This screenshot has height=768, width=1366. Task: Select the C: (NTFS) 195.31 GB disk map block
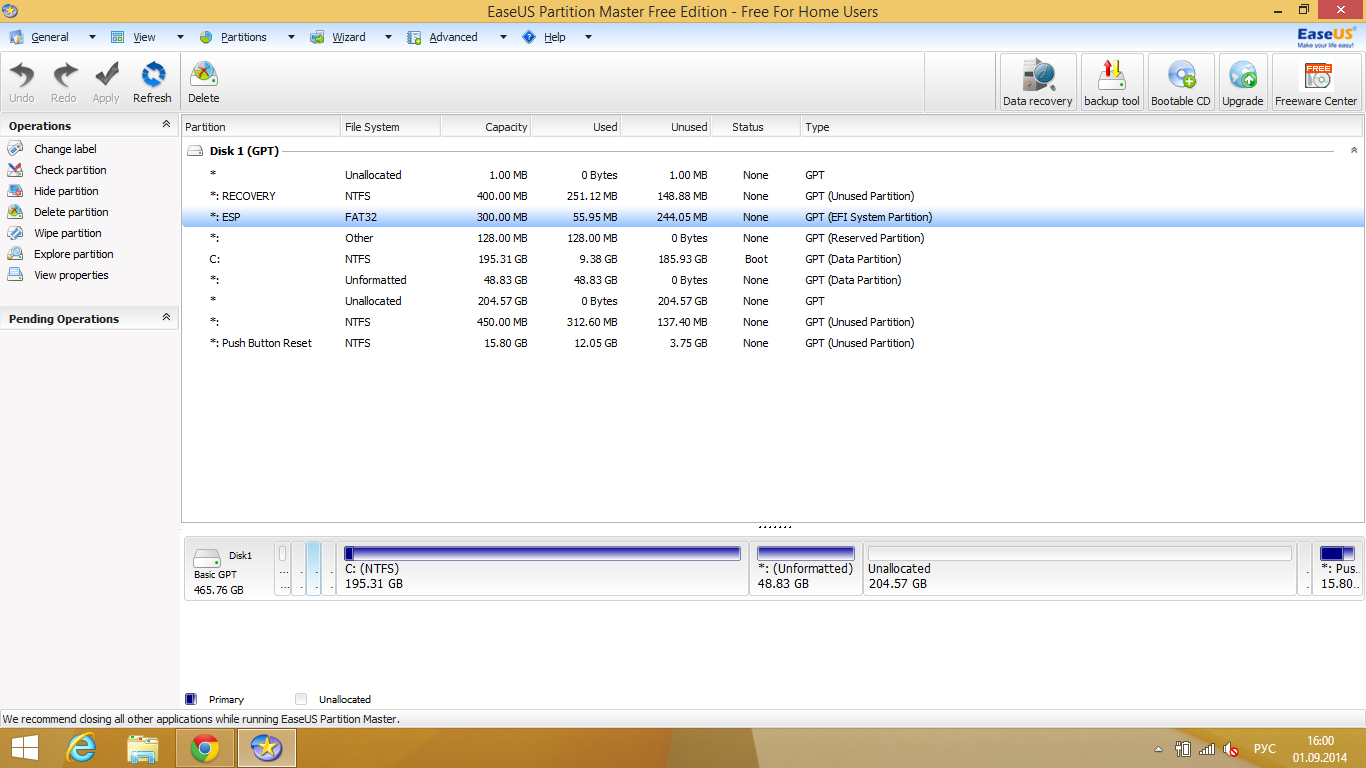[x=542, y=568]
